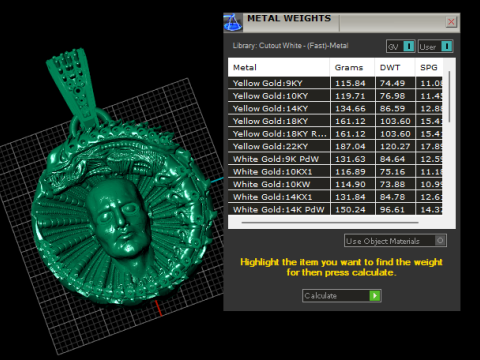Click the 115.84 grams value
This screenshot has width=480, height=360.
350,83
